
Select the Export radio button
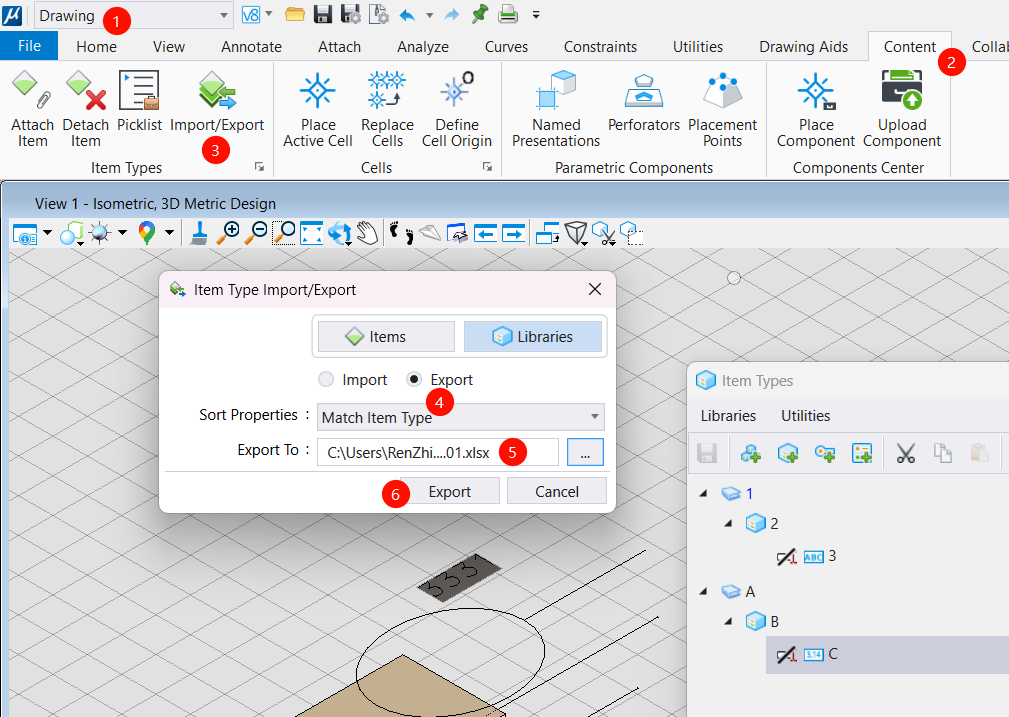pos(416,380)
